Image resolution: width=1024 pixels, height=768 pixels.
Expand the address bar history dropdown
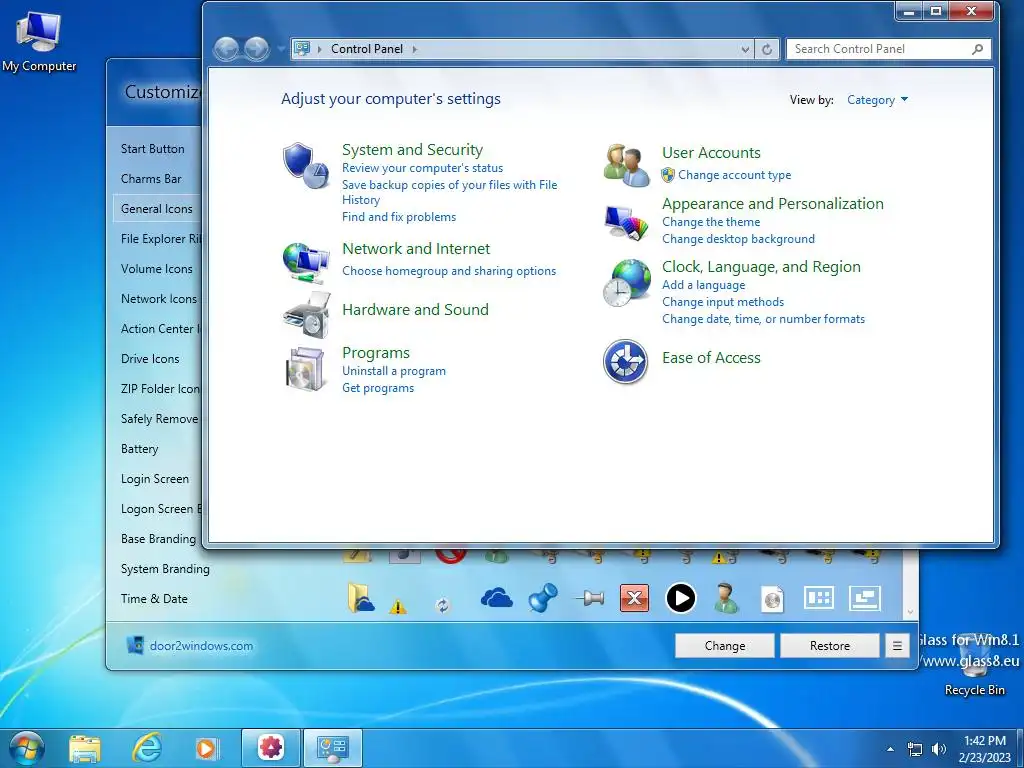(x=745, y=49)
